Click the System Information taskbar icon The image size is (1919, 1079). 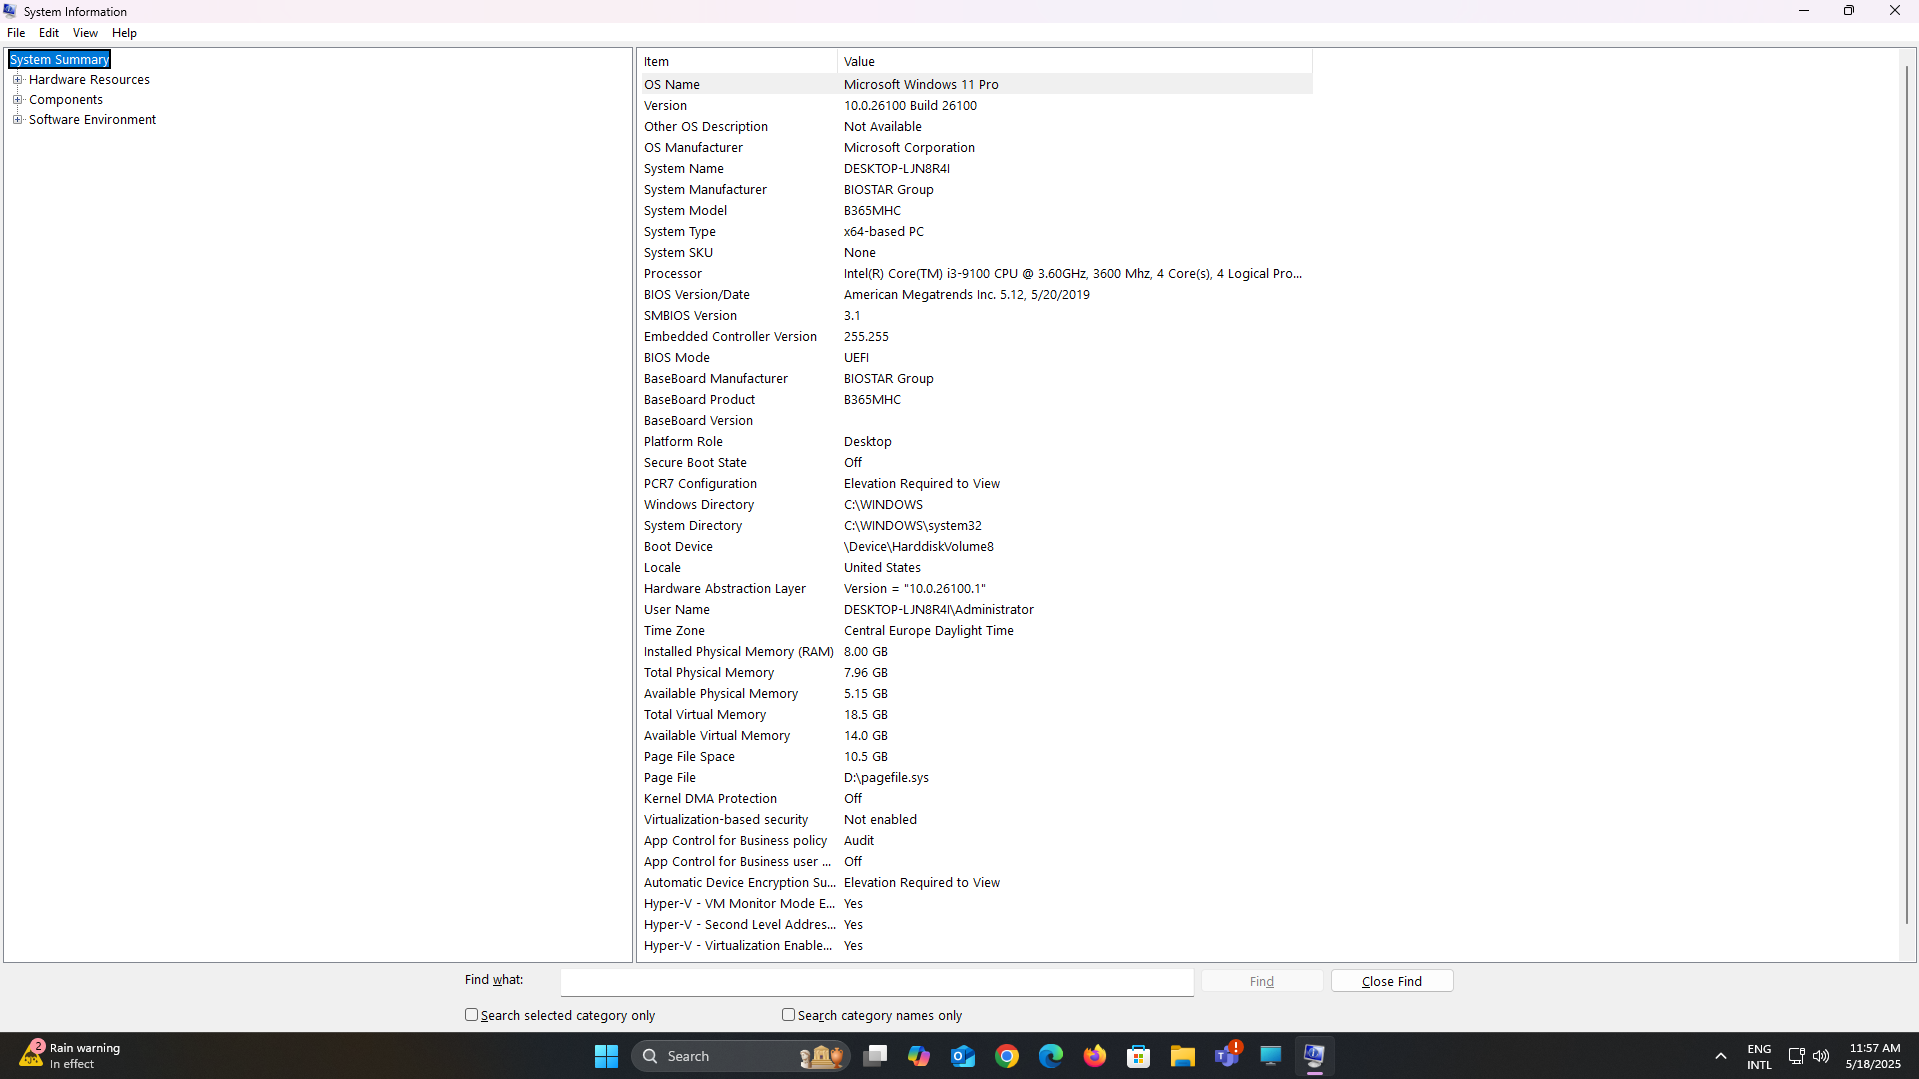tap(1315, 1056)
